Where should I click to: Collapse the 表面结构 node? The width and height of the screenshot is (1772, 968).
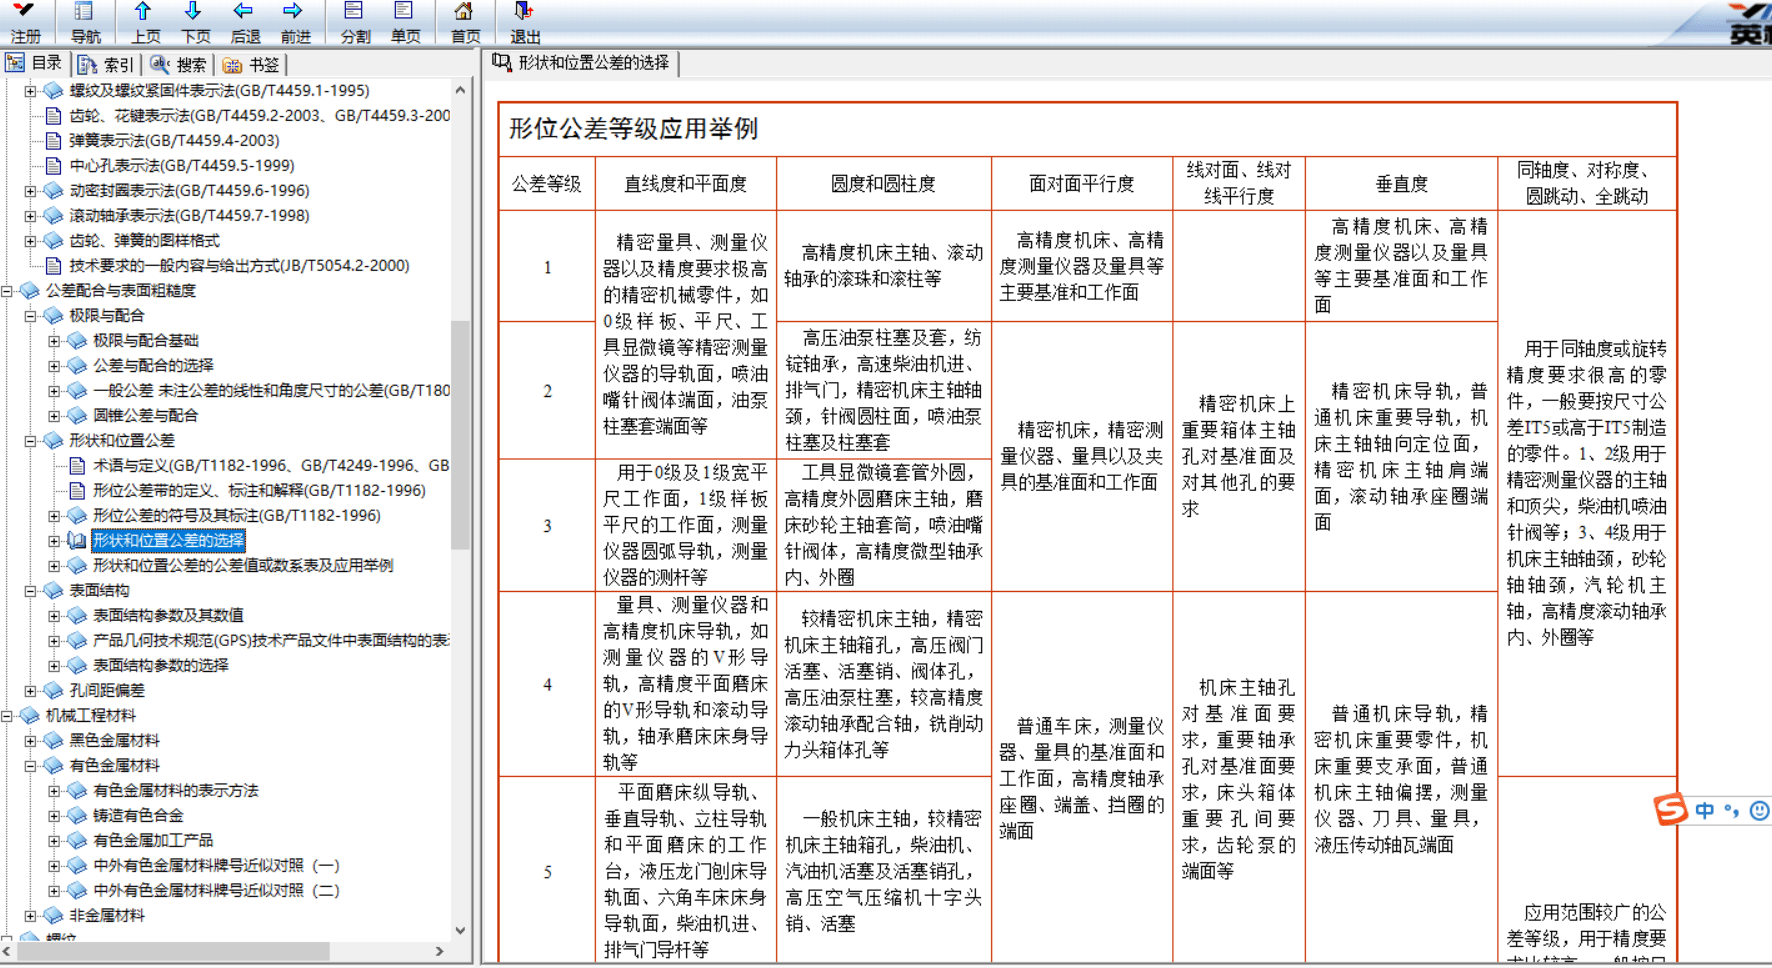pyautogui.click(x=30, y=591)
